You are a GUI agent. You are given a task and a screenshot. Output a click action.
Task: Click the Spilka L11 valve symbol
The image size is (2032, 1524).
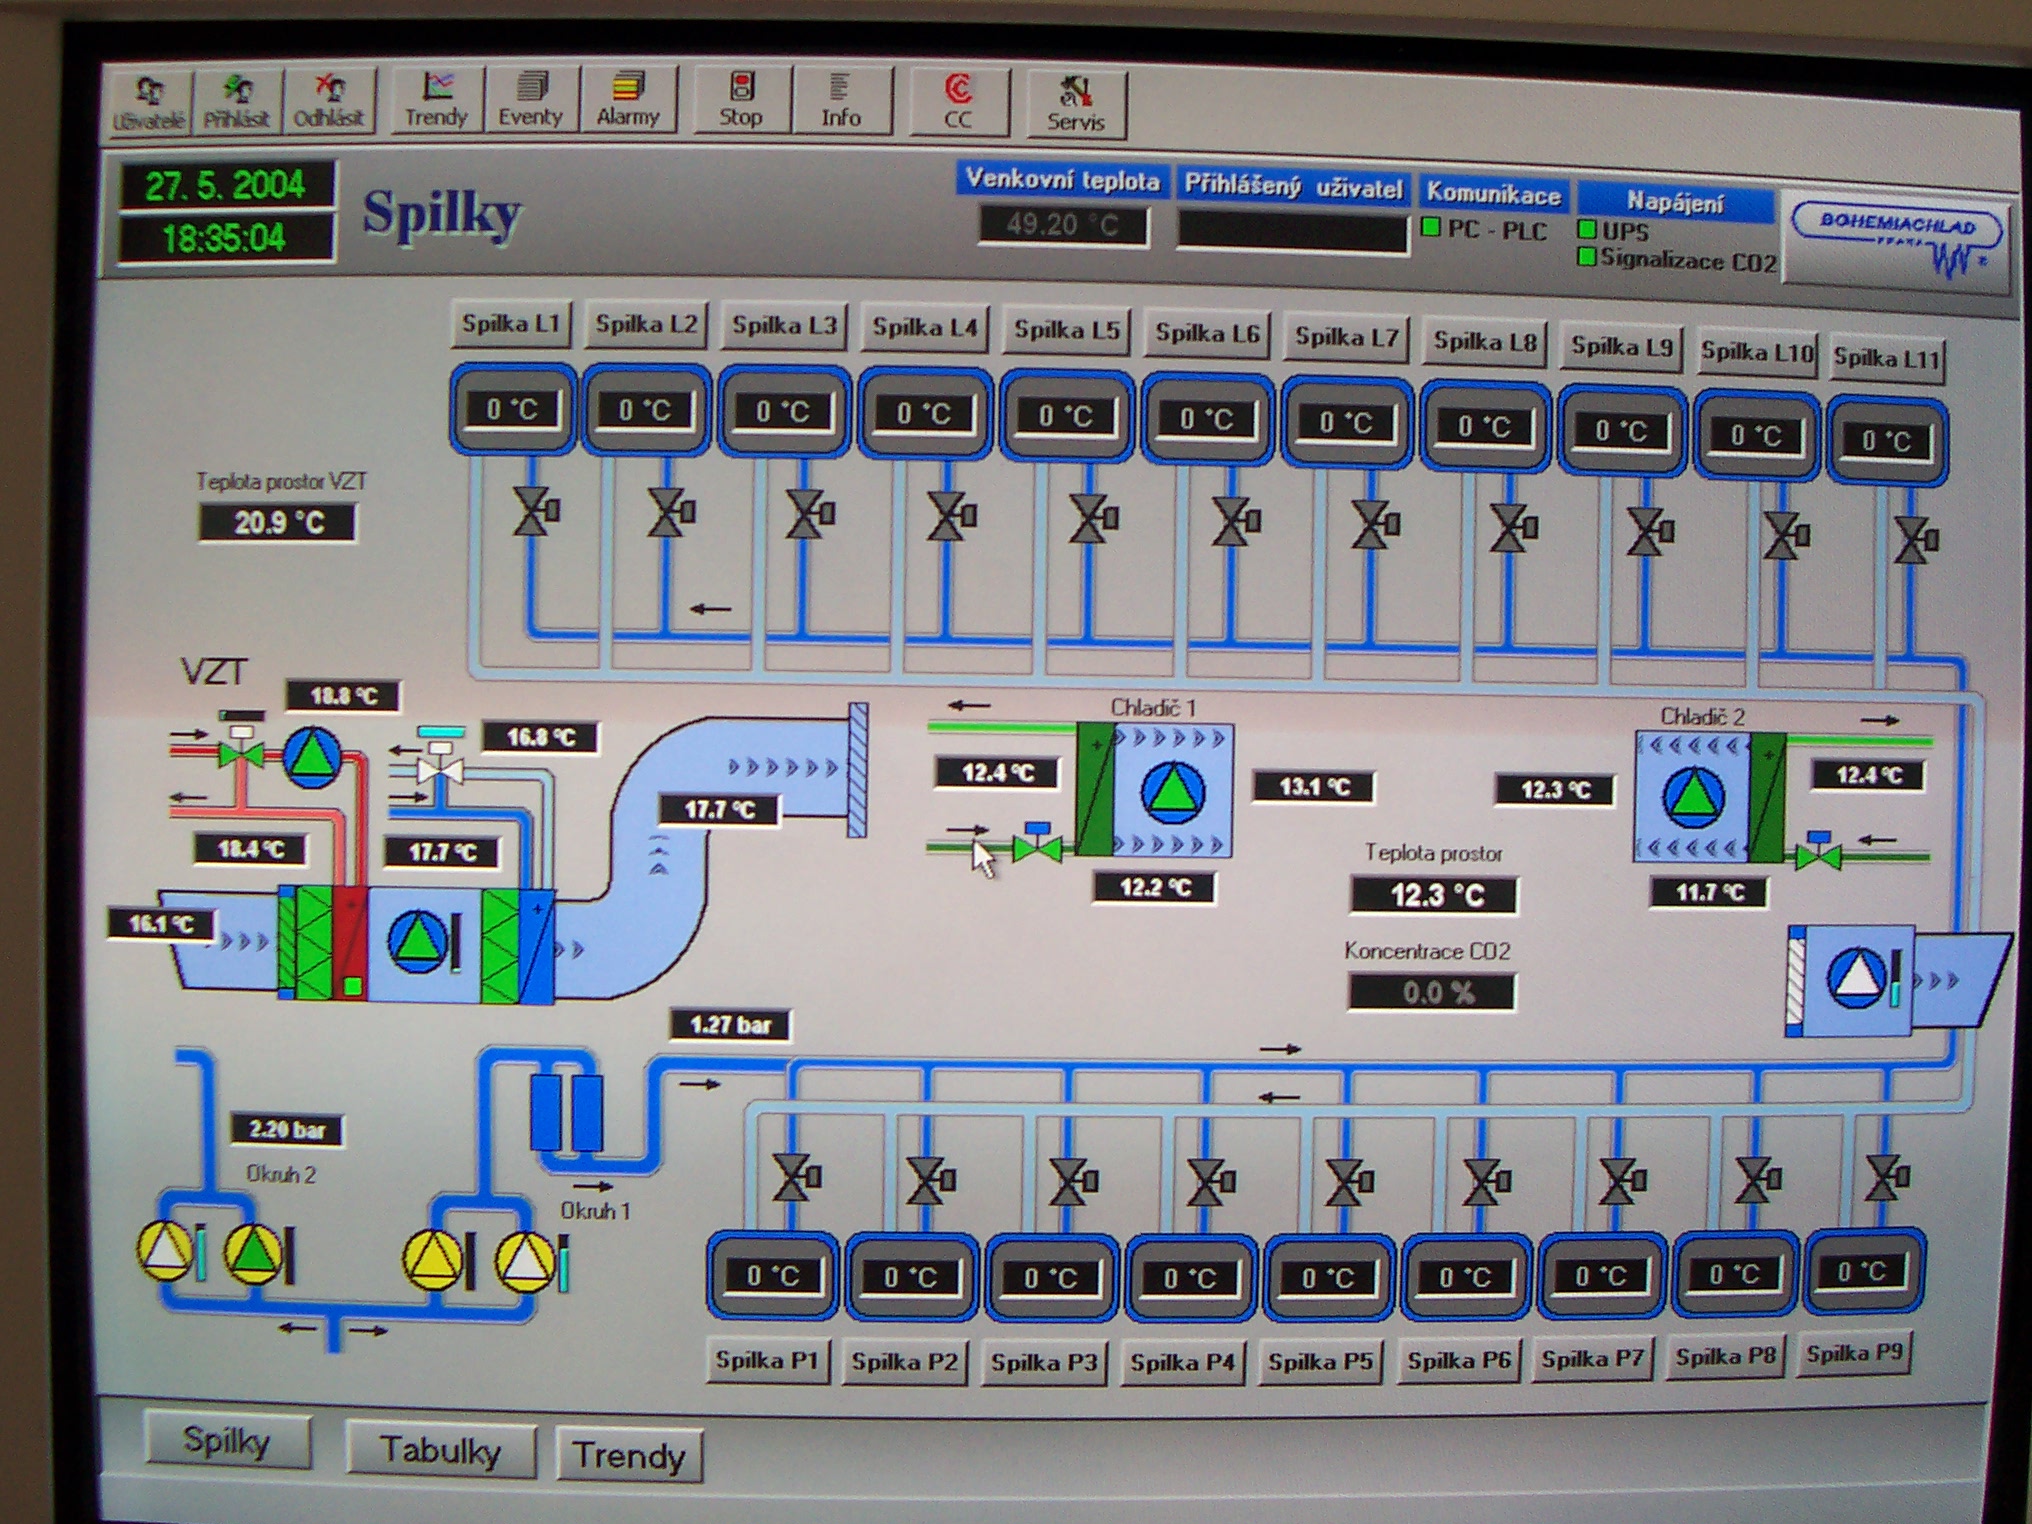pyautogui.click(x=1917, y=541)
